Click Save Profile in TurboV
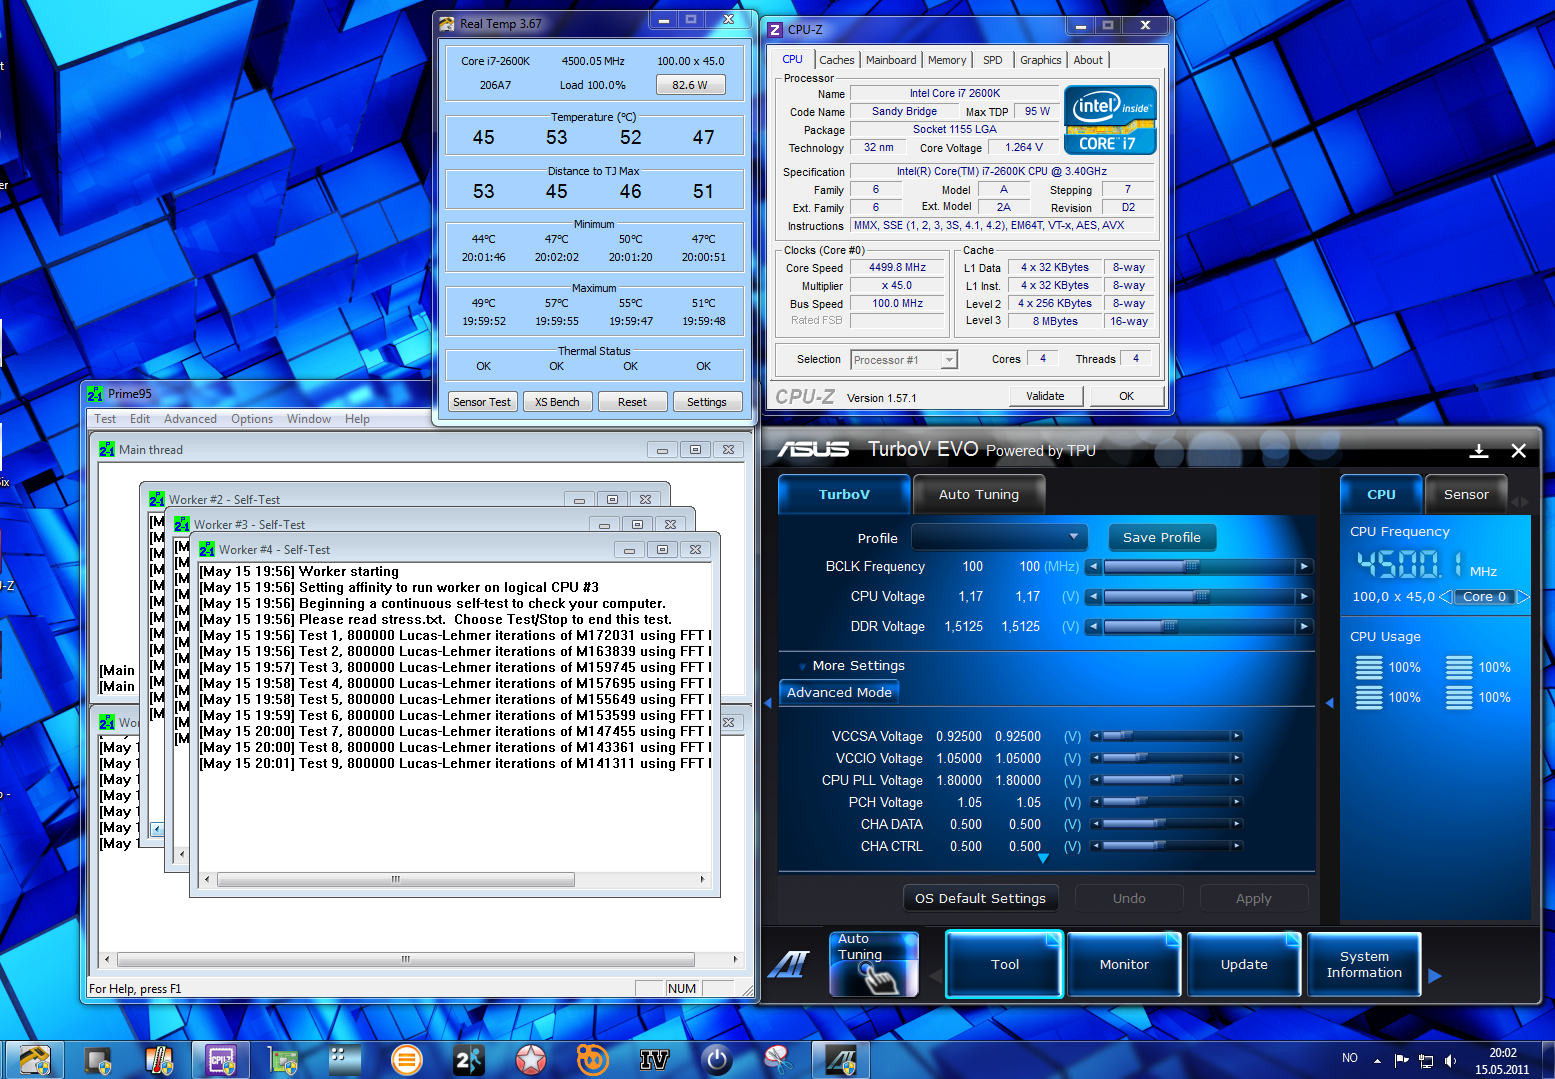This screenshot has width=1555, height=1079. [1162, 537]
